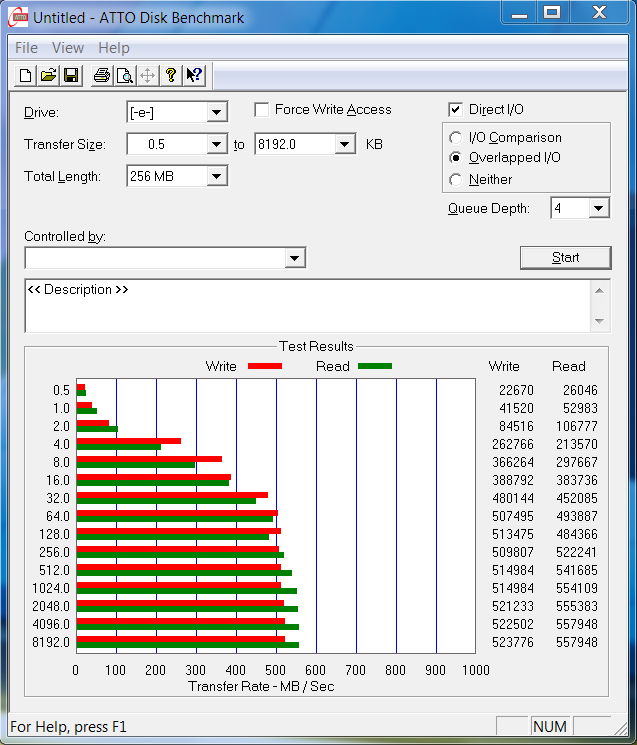
Task: Activate the context help arrow icon
Action: tap(194, 76)
